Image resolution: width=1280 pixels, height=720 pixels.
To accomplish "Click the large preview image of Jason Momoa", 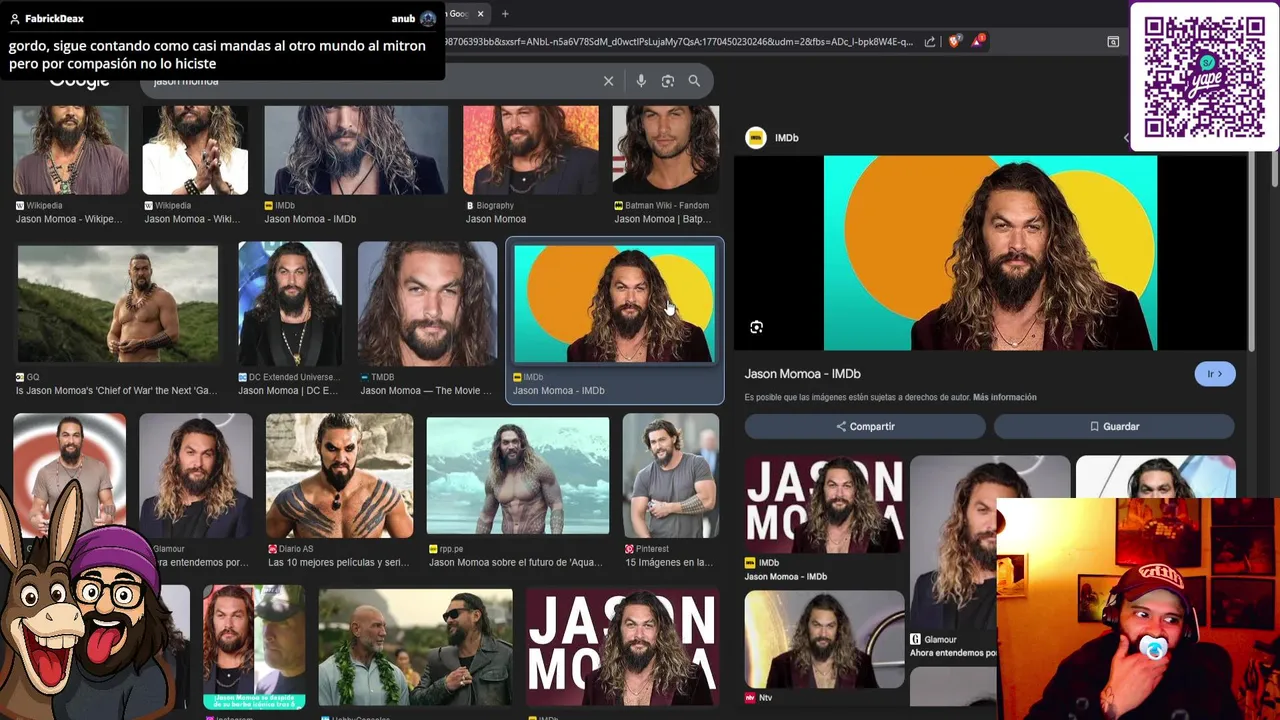I will (x=990, y=253).
